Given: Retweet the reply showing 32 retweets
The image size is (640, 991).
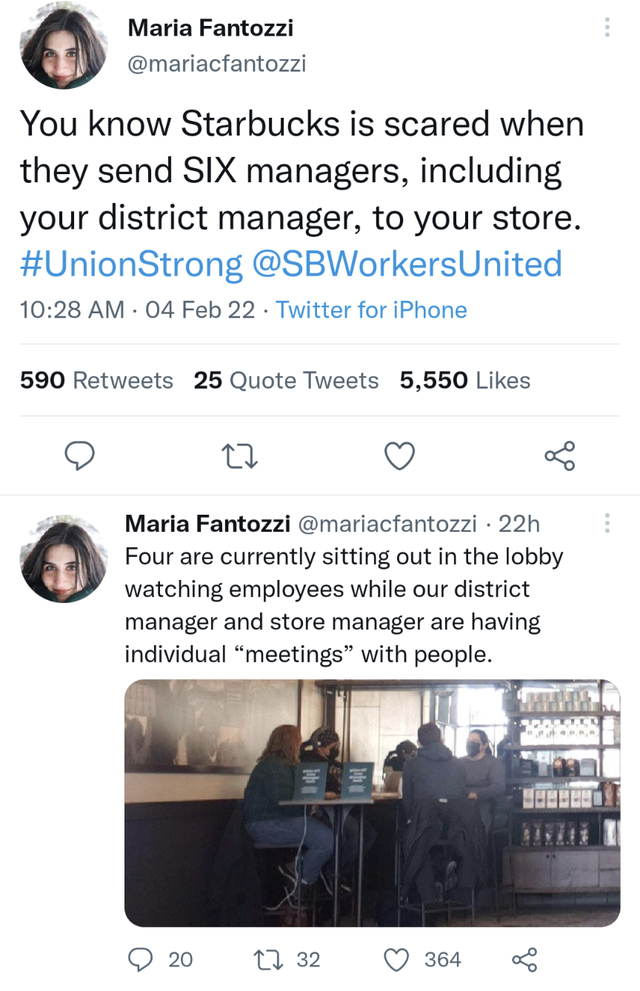Looking at the screenshot, I should coord(268,959).
